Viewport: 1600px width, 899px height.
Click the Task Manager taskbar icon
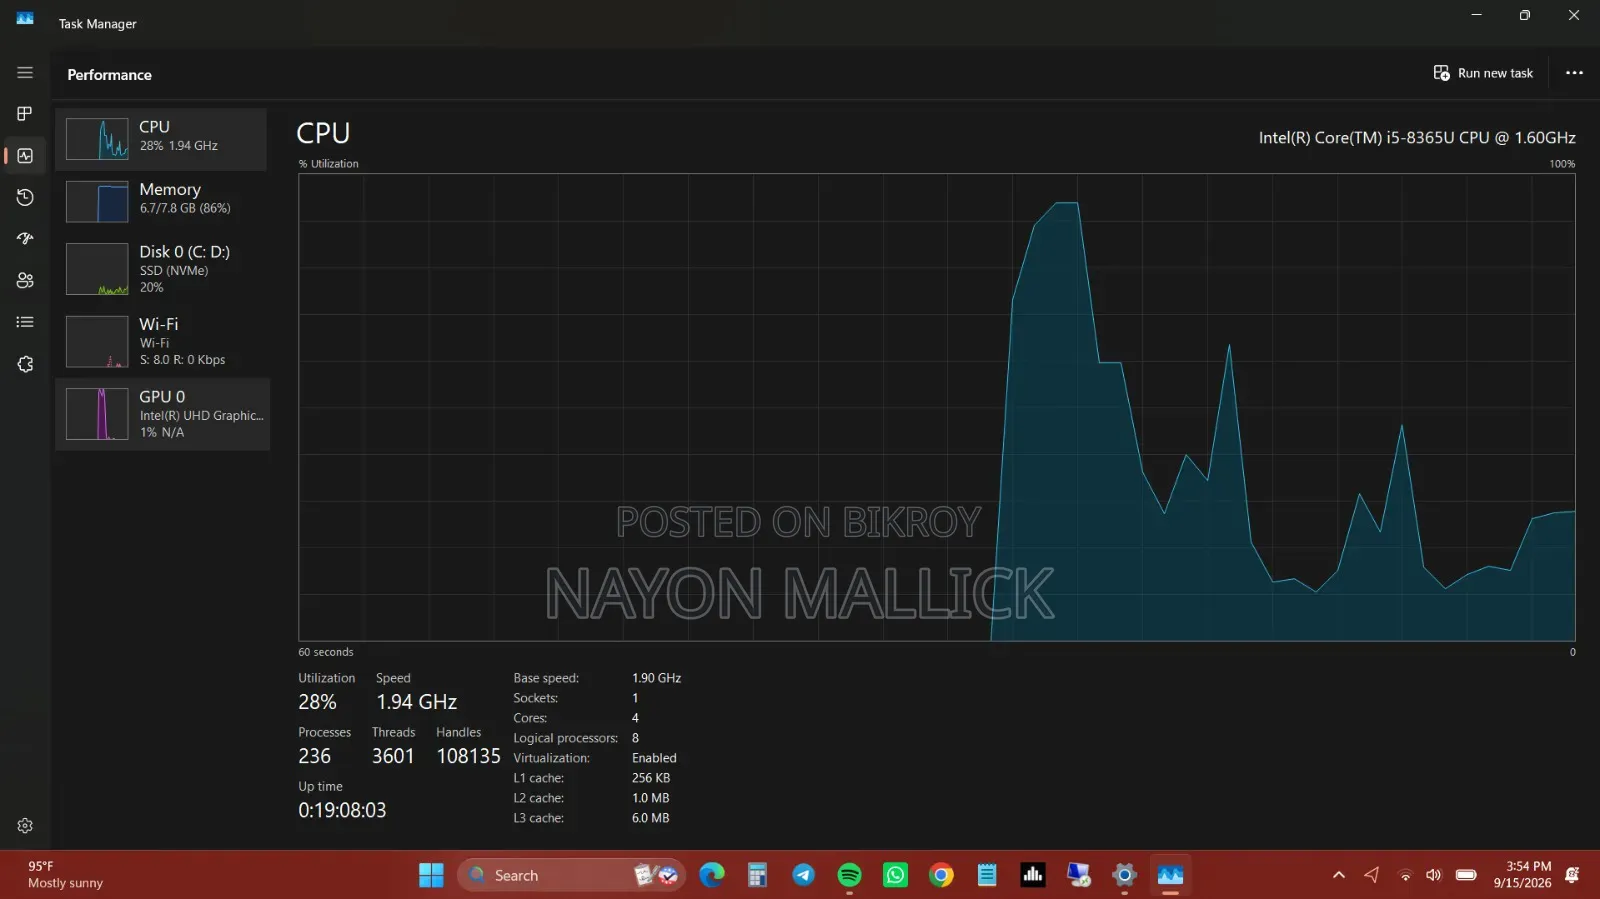pyautogui.click(x=1171, y=875)
